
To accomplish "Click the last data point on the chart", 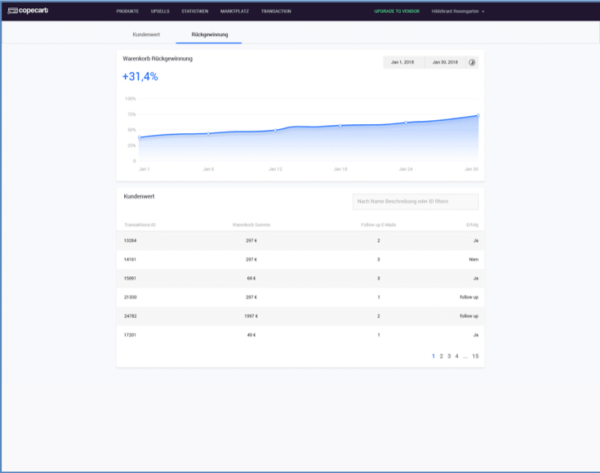I will click(x=478, y=115).
